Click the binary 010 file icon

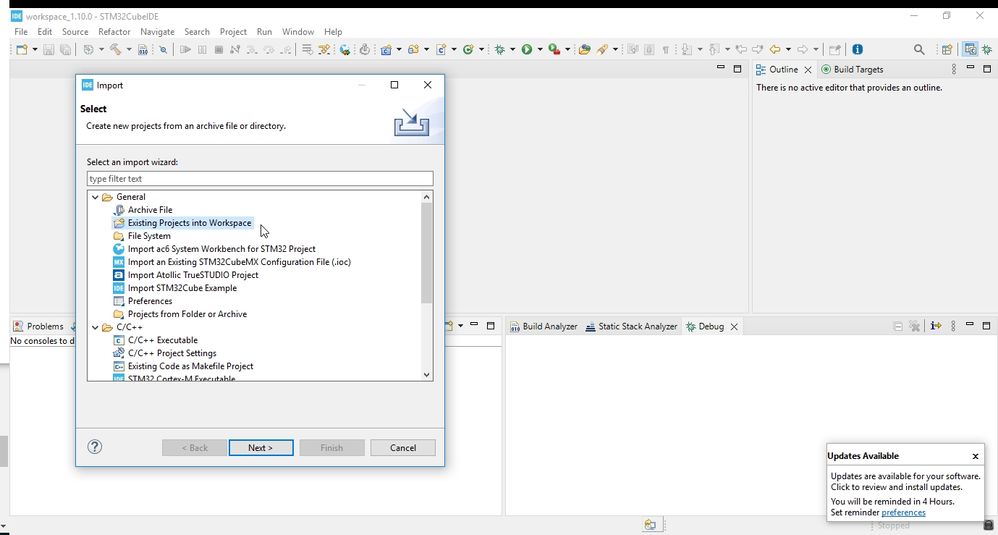[x=143, y=50]
